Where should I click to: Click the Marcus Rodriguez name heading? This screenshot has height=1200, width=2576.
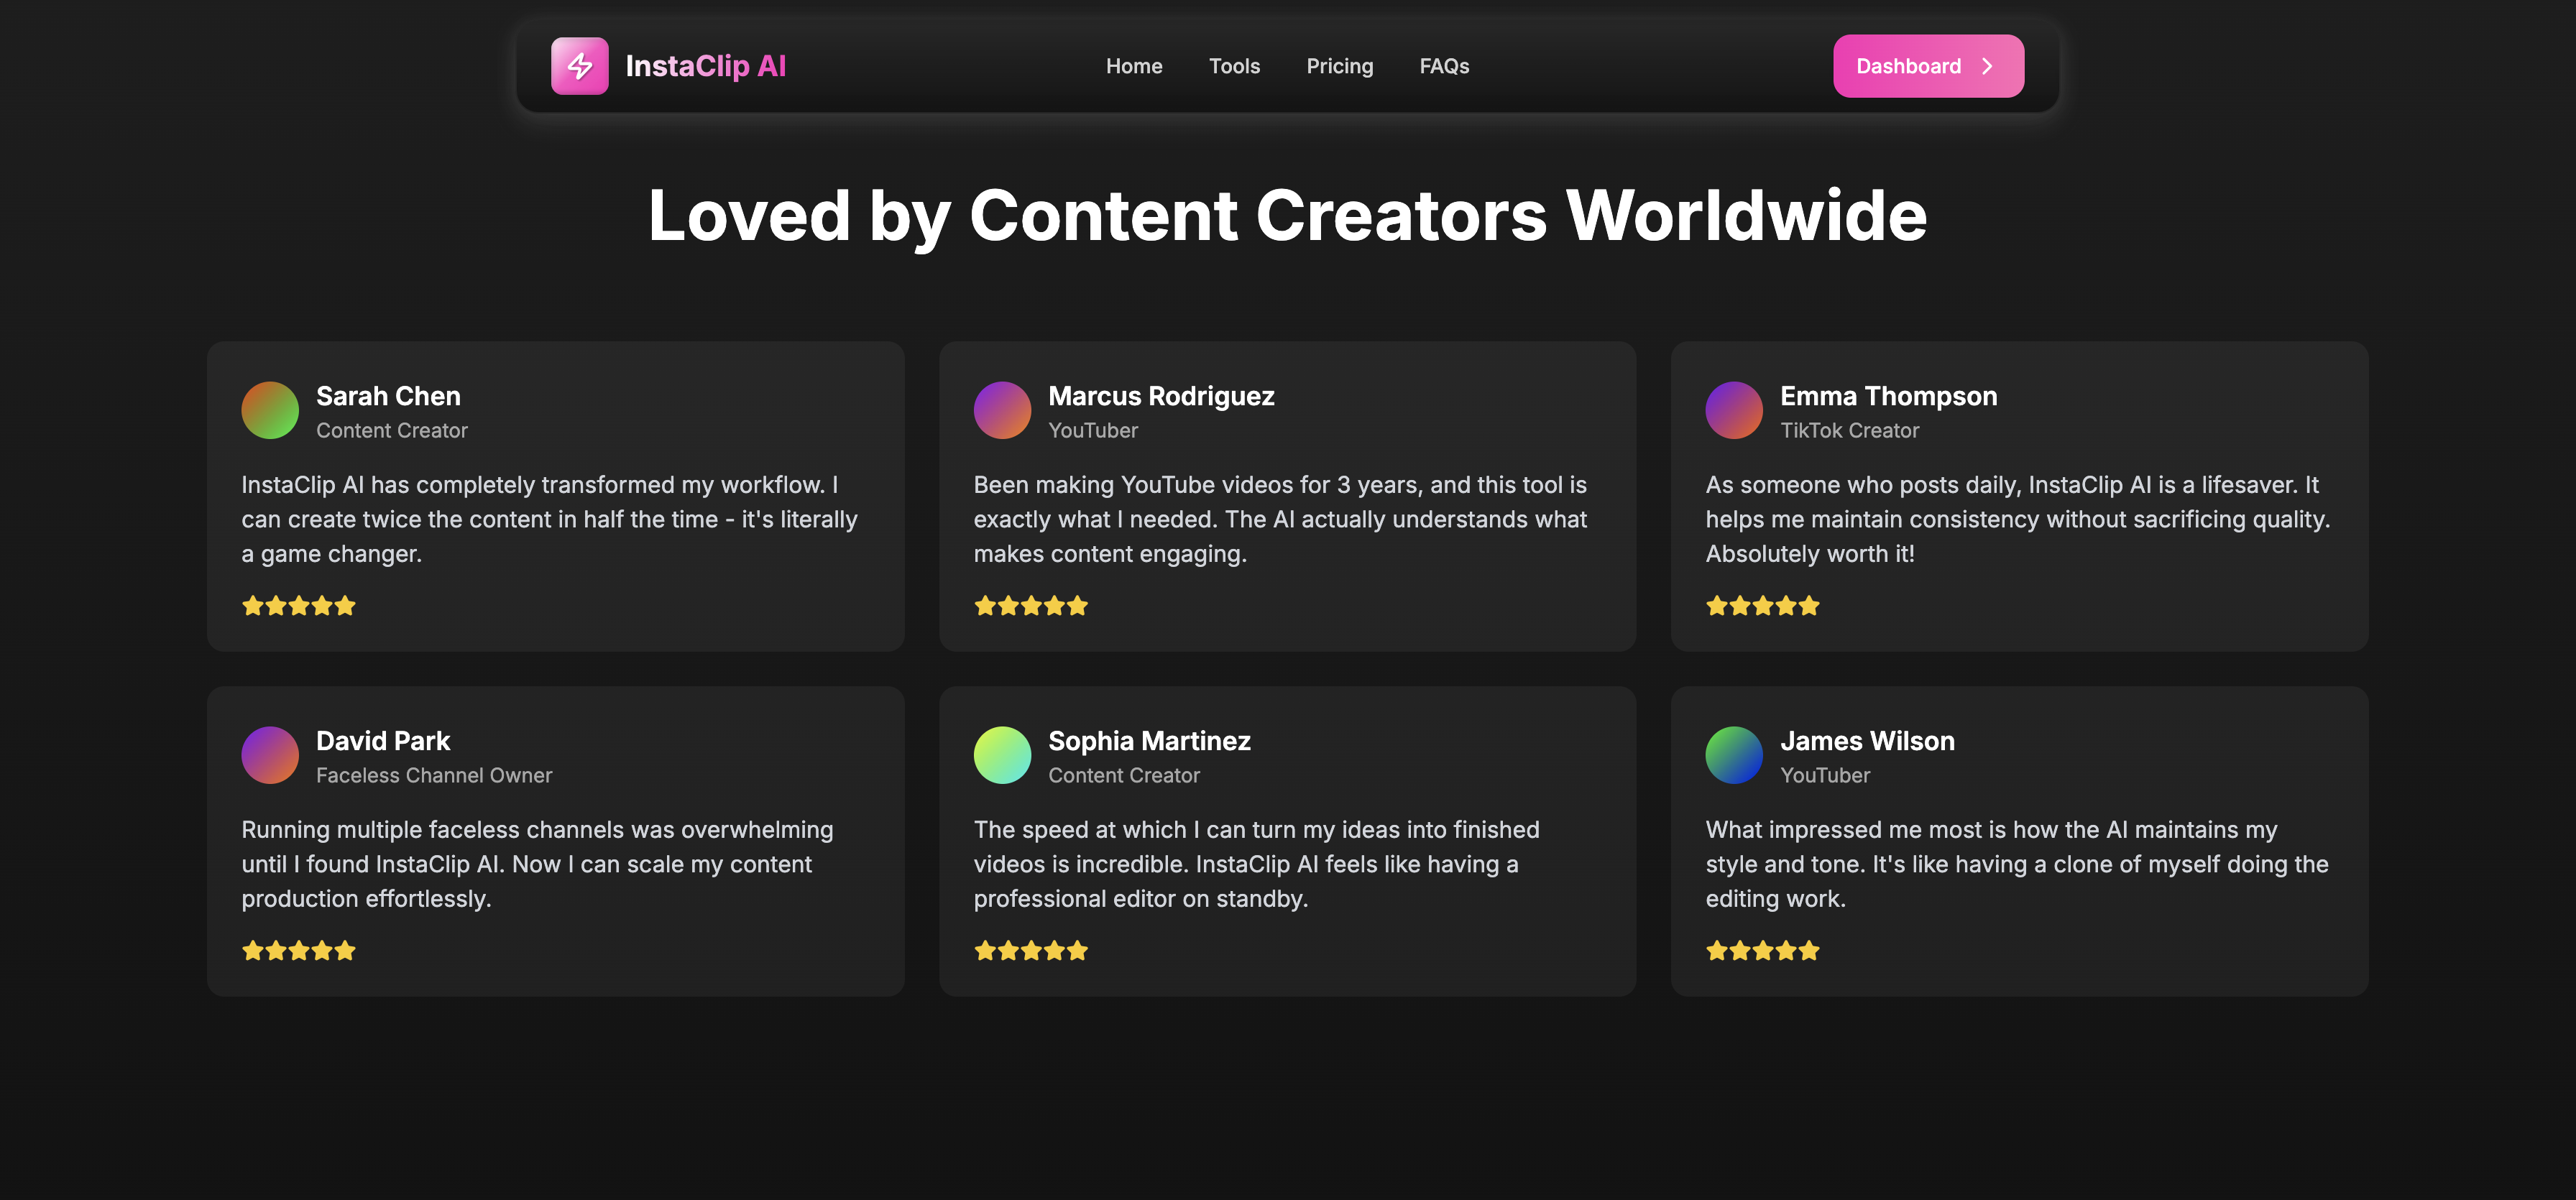tap(1161, 396)
